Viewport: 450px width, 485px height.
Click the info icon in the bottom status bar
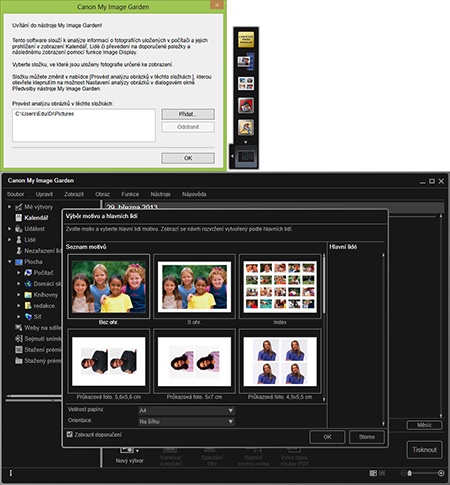point(11,473)
